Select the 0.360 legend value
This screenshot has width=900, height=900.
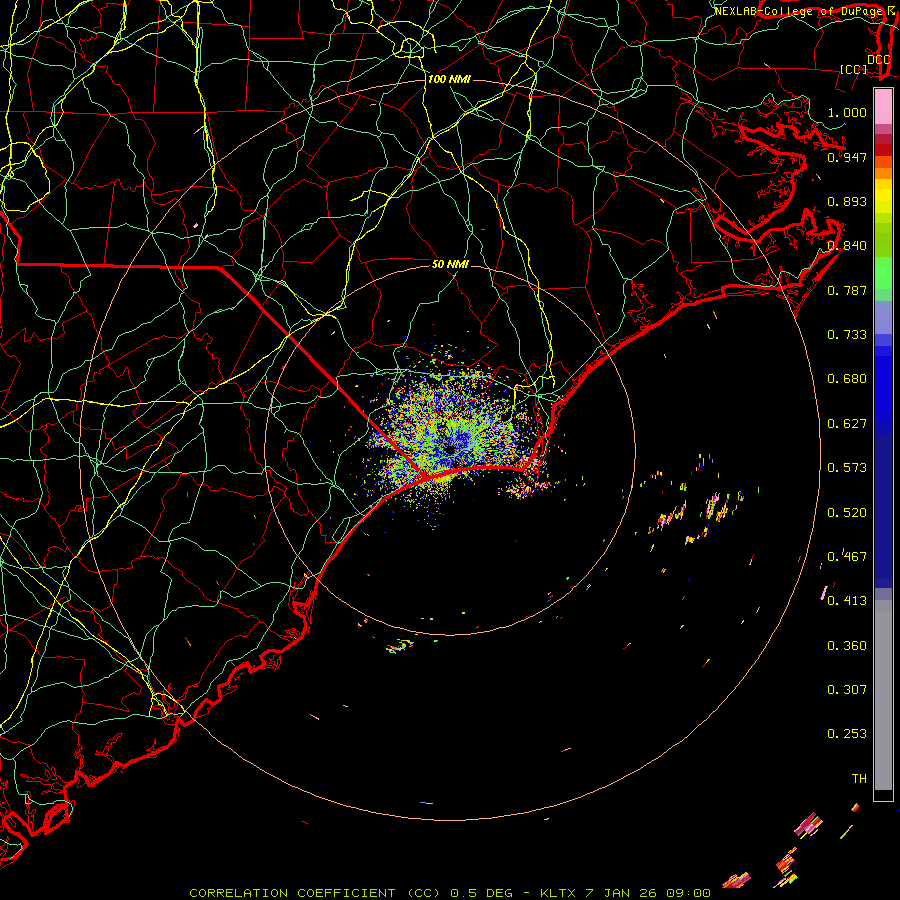pyautogui.click(x=847, y=646)
